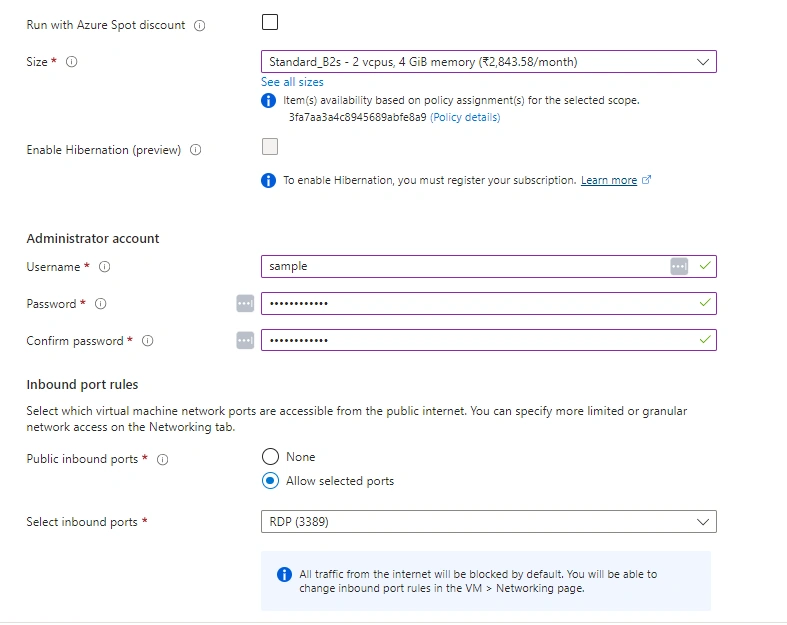Click info icon next to Username label
This screenshot has width=787, height=625.
click(104, 267)
